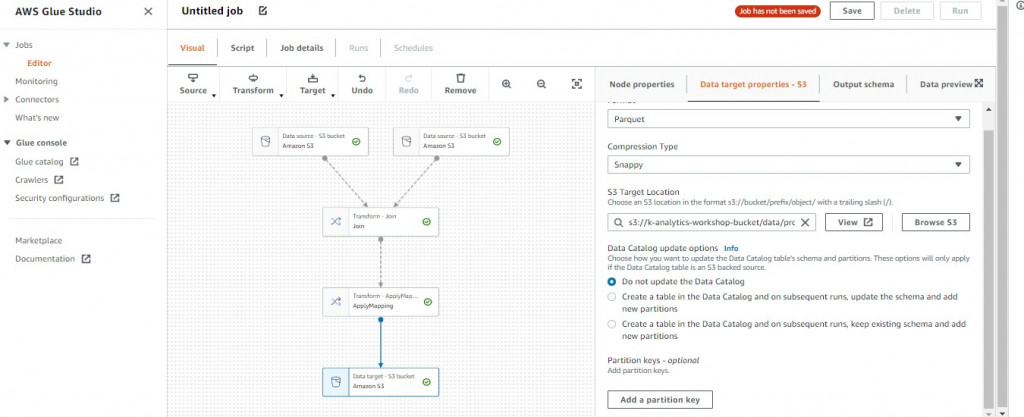
Task: Select the ApplyMapping transform node
Action: click(x=381, y=302)
